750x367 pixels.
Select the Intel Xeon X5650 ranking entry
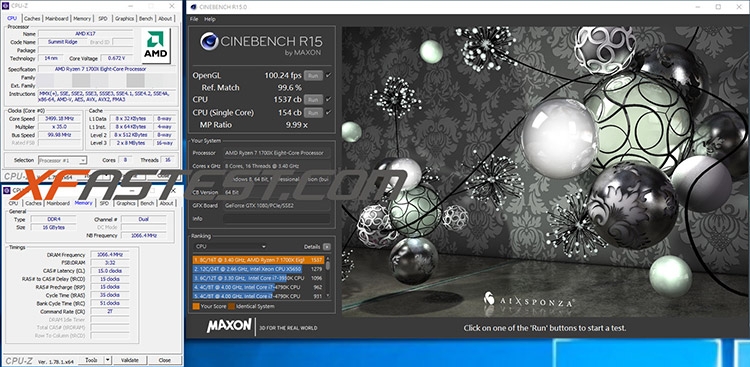(x=259, y=269)
